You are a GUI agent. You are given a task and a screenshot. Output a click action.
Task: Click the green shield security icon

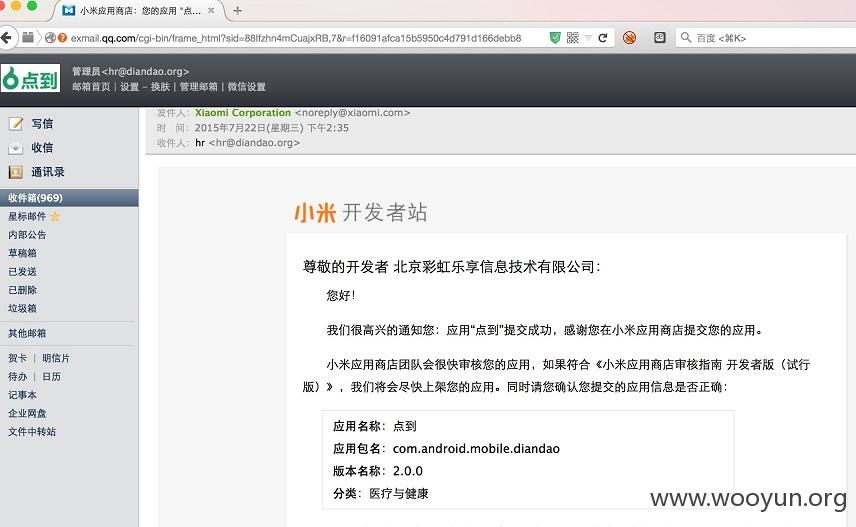click(x=555, y=38)
